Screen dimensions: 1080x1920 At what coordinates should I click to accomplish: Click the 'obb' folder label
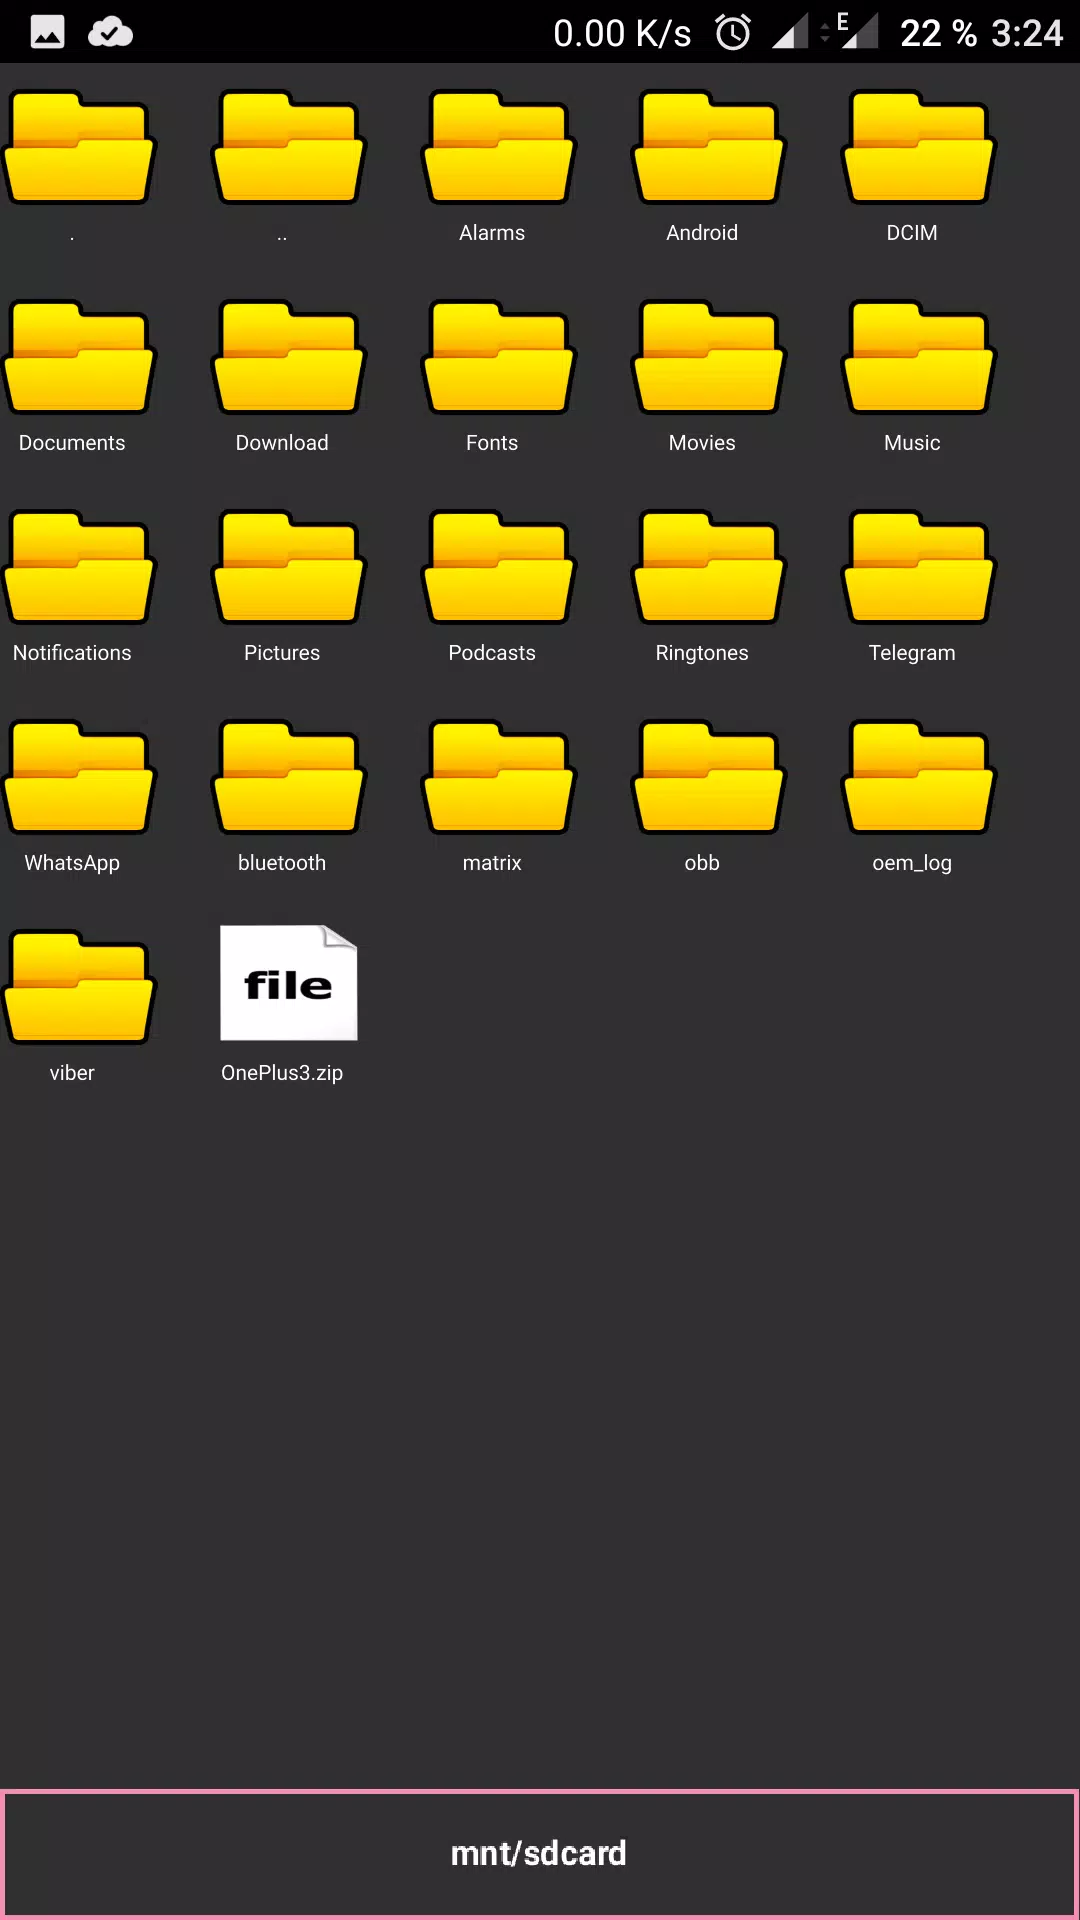coord(702,863)
